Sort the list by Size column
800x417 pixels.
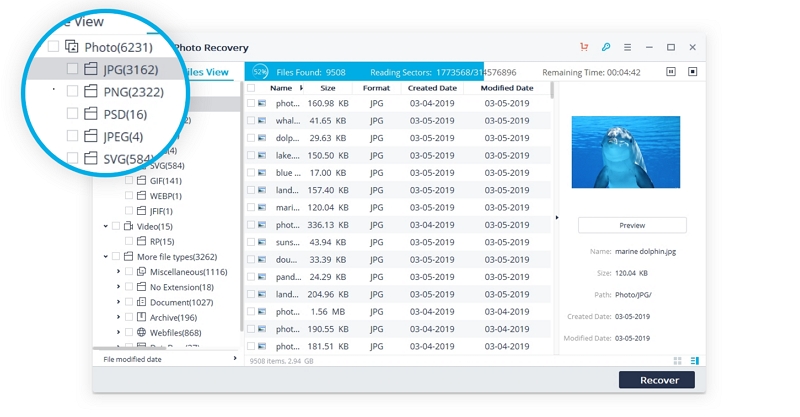[x=328, y=88]
